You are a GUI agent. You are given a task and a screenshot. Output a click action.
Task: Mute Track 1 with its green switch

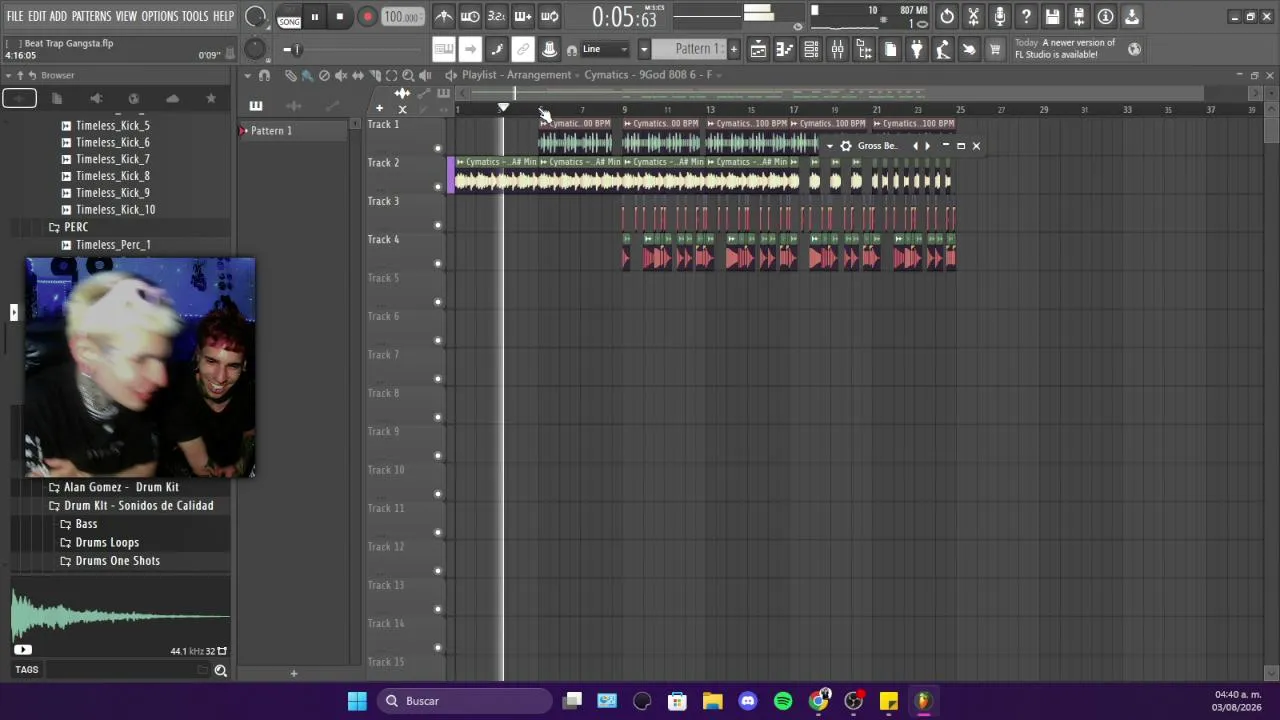438,148
